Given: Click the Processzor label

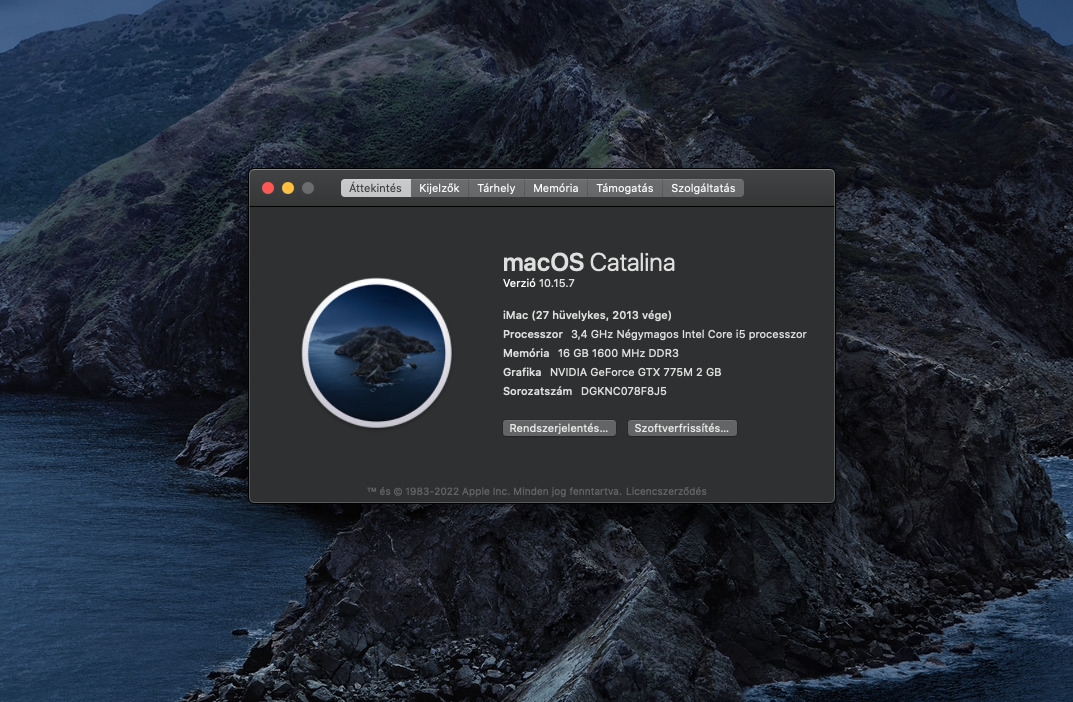Looking at the screenshot, I should point(532,334).
